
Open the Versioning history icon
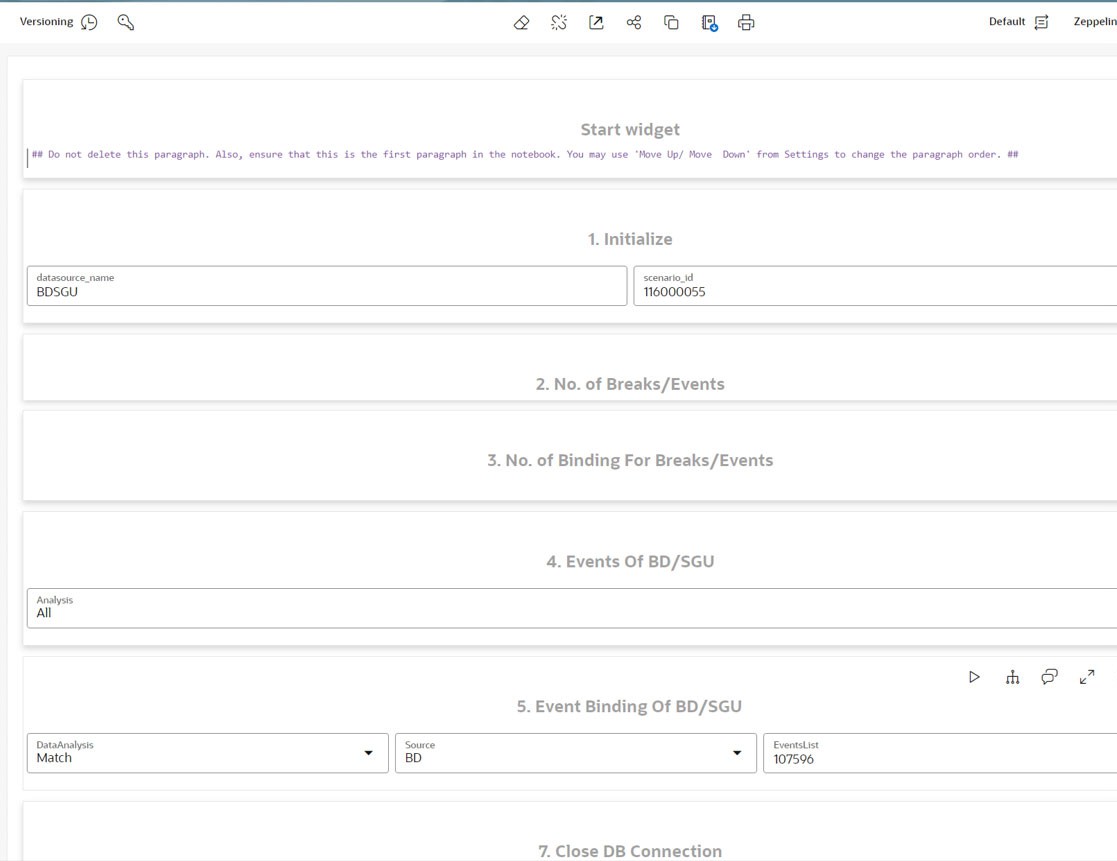pos(89,22)
